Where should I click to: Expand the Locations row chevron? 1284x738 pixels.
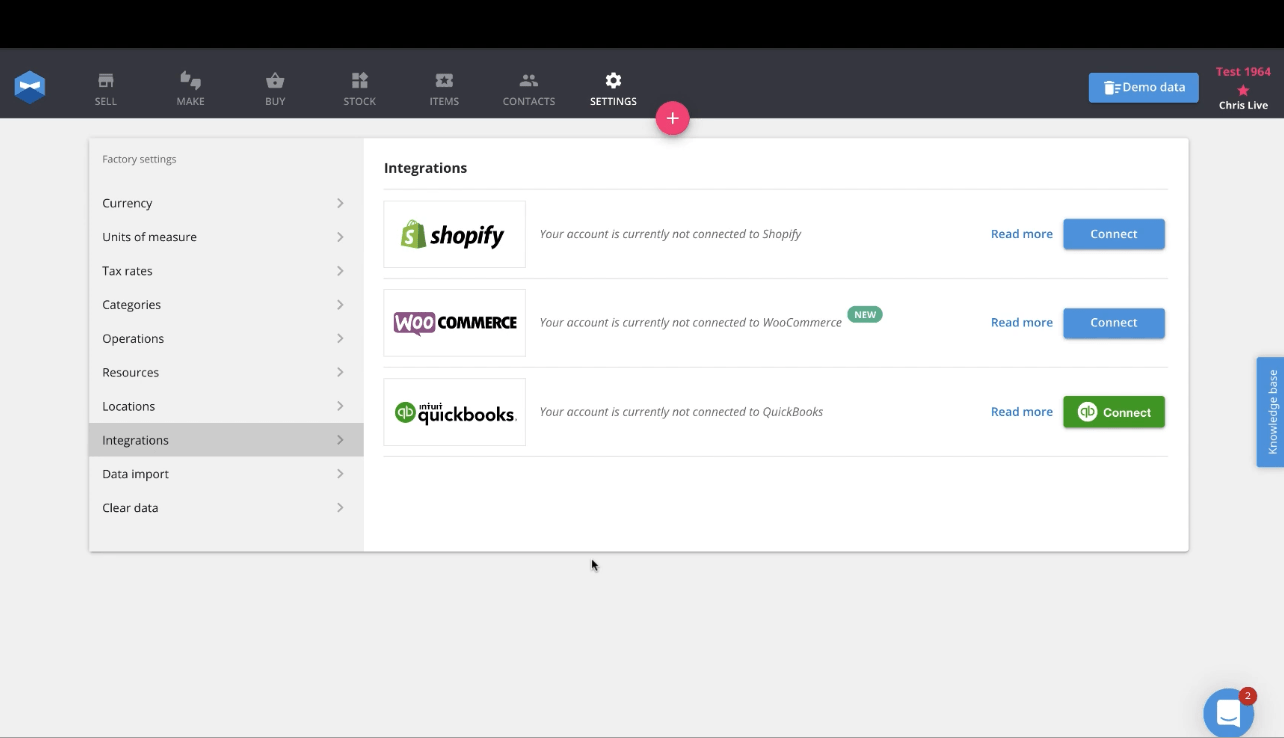(340, 406)
